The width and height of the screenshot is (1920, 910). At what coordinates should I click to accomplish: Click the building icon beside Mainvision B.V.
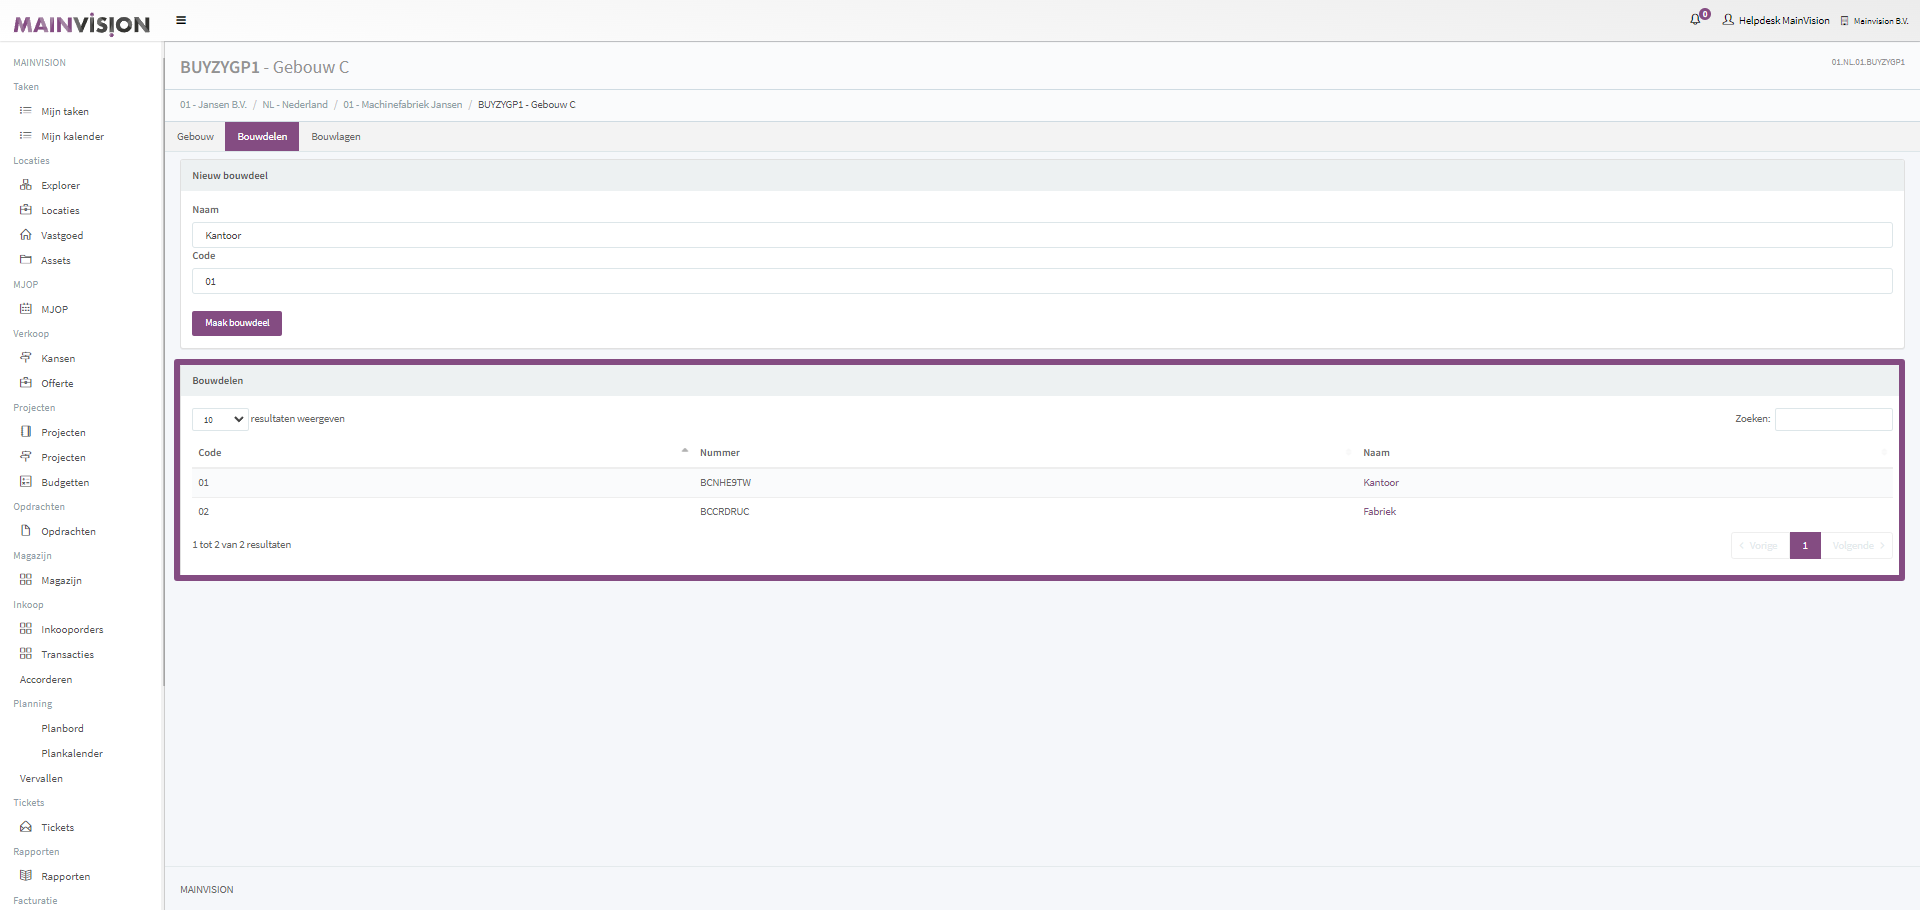(1844, 21)
